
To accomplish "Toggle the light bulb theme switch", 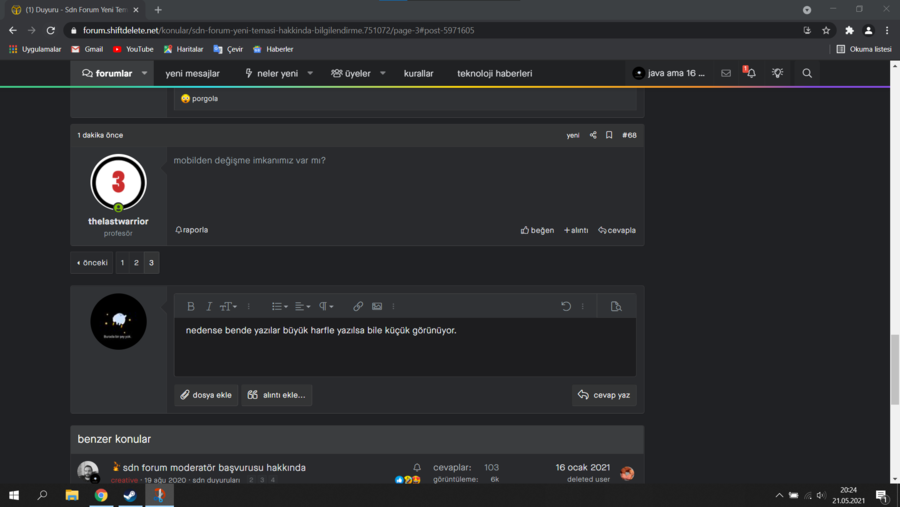I will [x=777, y=73].
